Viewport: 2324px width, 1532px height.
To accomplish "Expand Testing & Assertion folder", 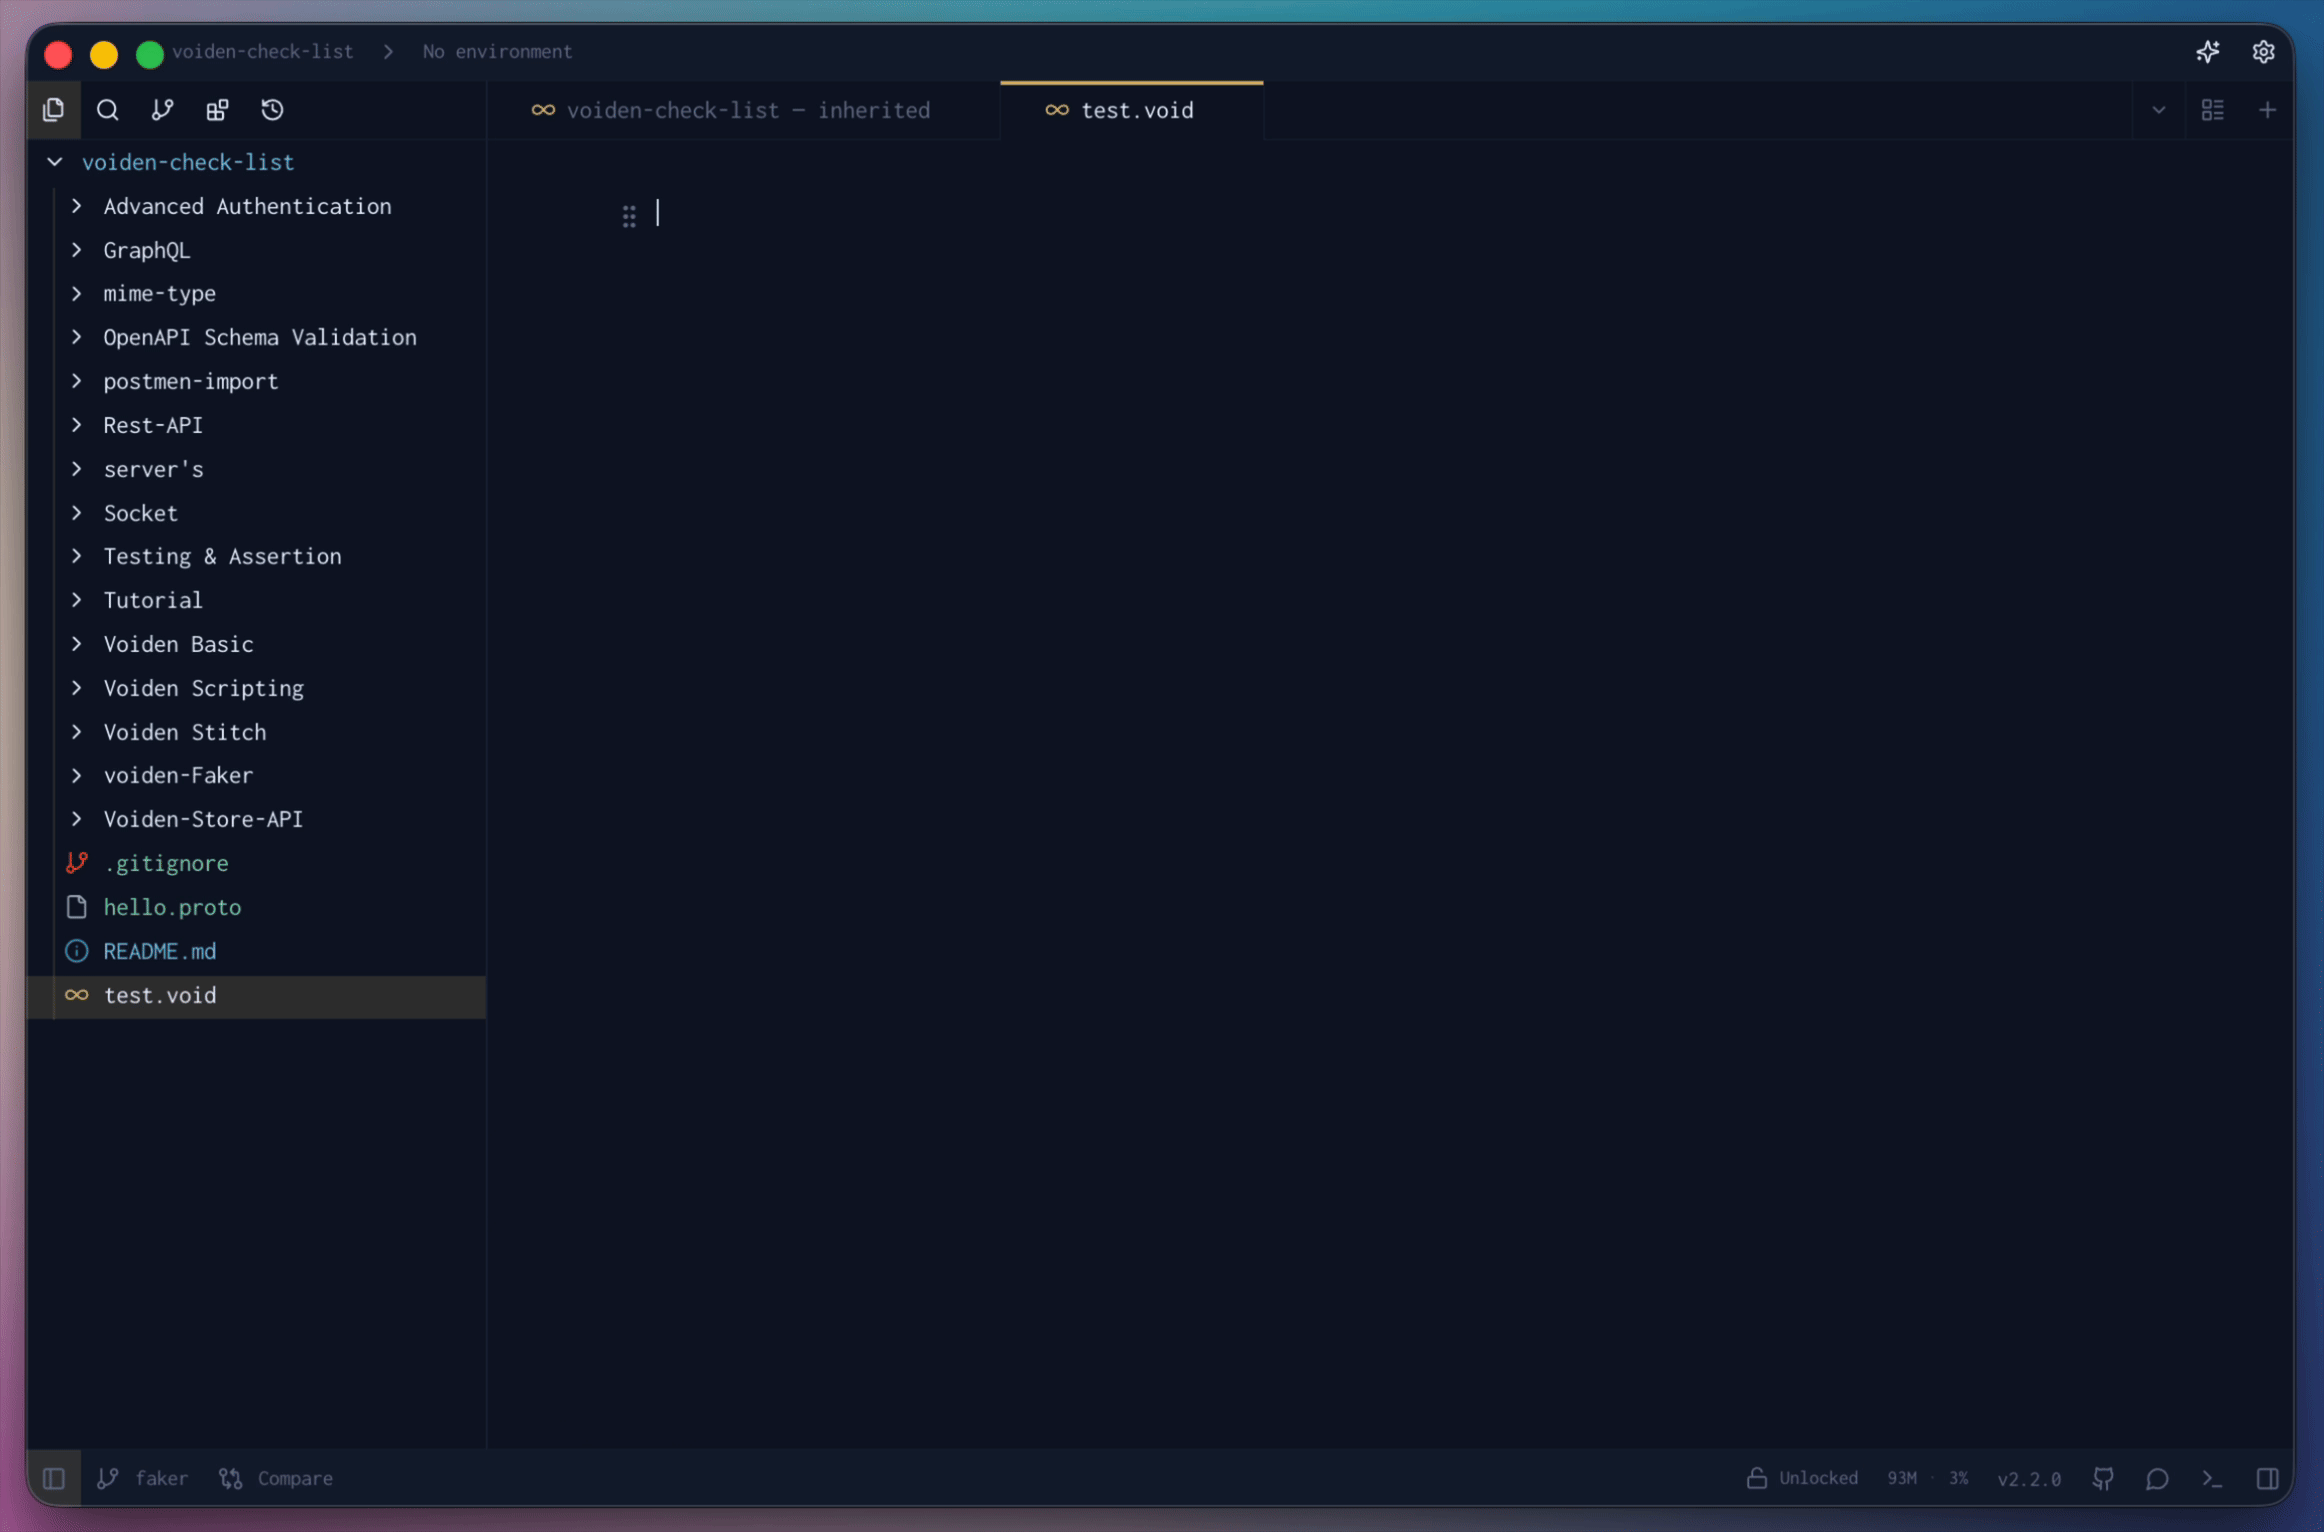I will [258, 556].
